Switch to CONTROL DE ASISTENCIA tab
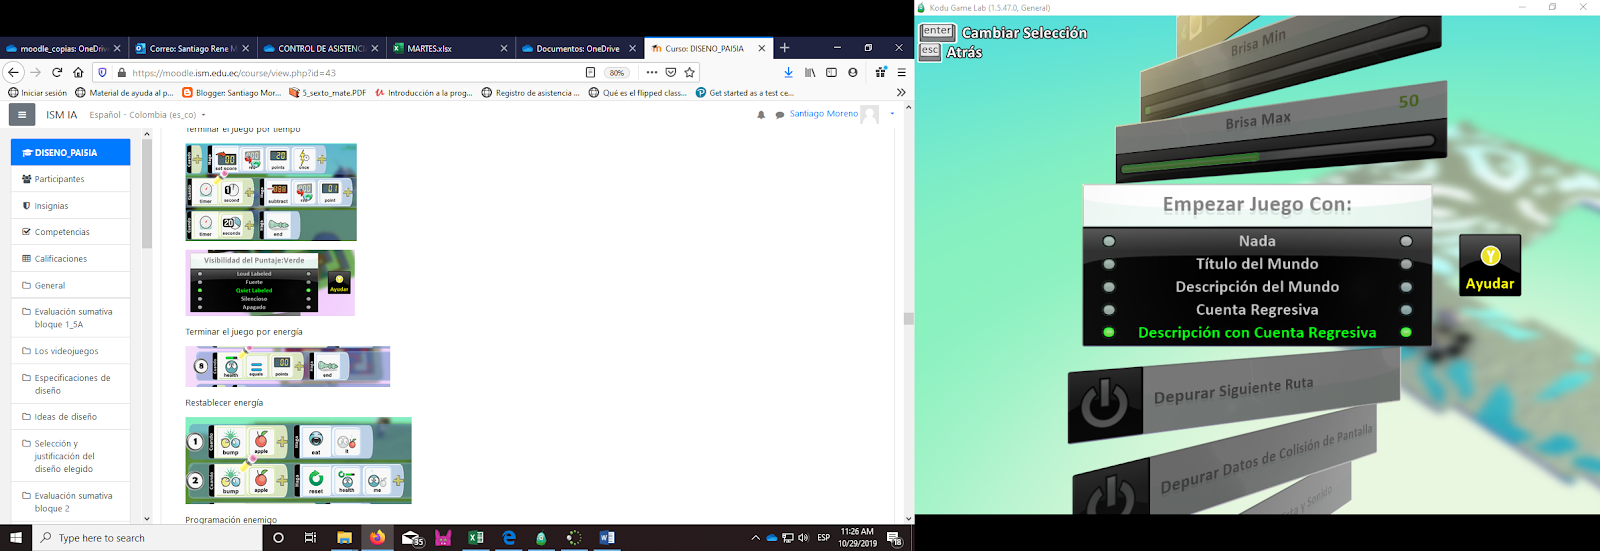The width and height of the screenshot is (1600, 551). 321,48
